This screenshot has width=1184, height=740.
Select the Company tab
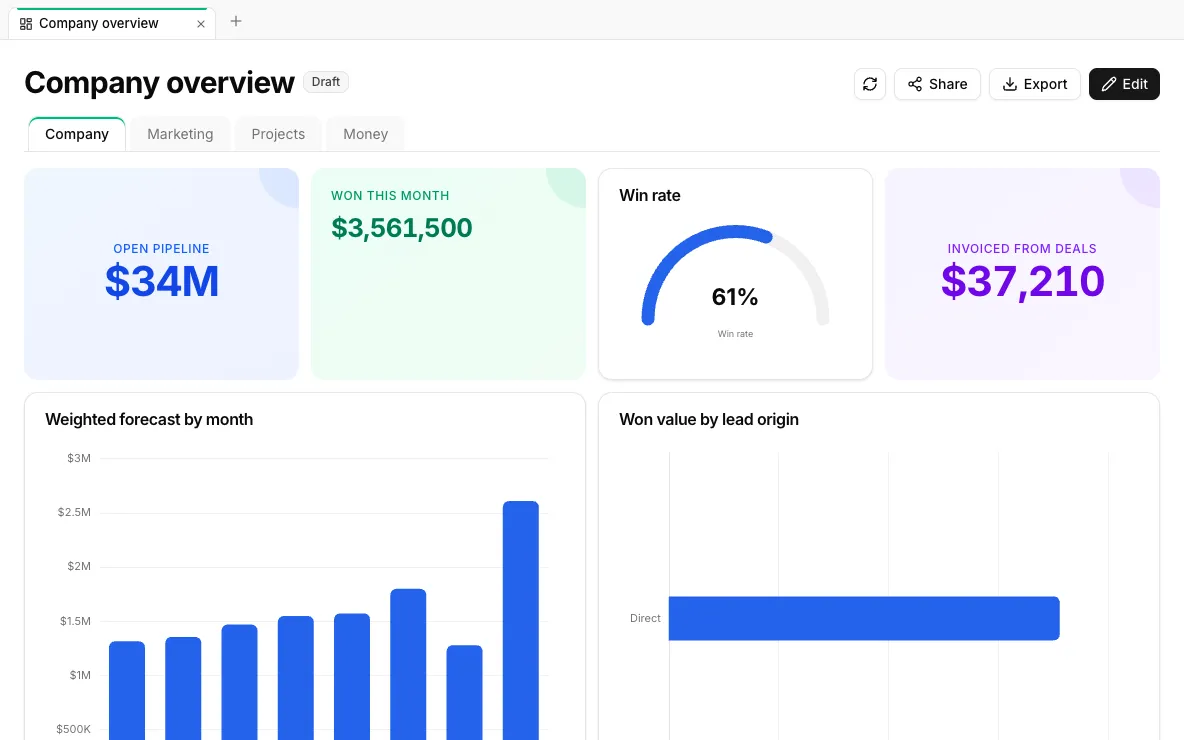click(77, 134)
